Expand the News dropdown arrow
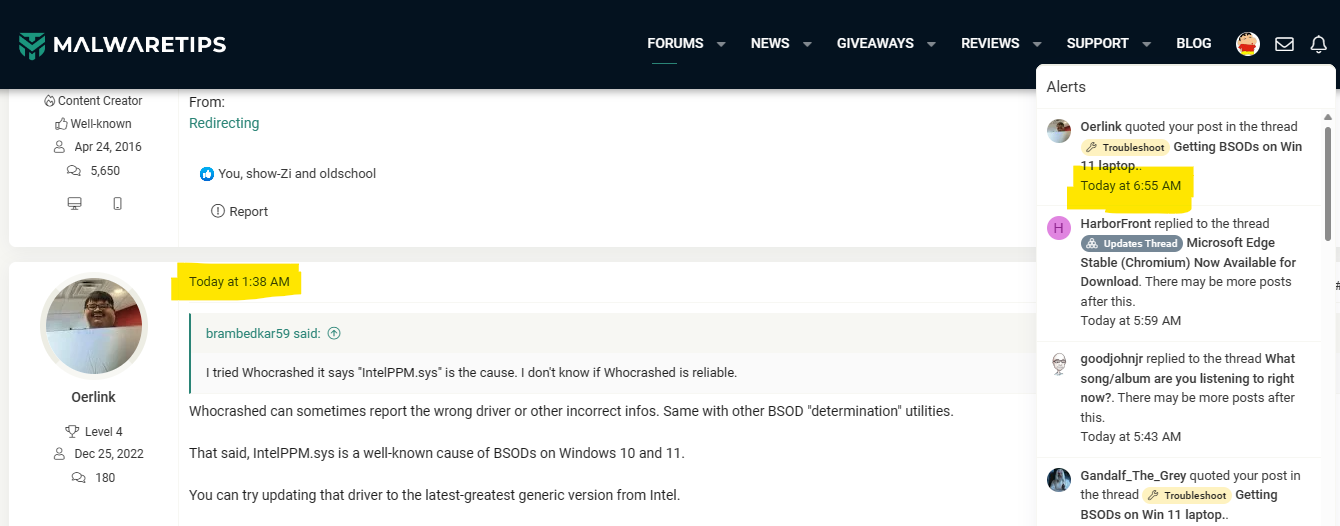This screenshot has width=1340, height=526. point(807,44)
